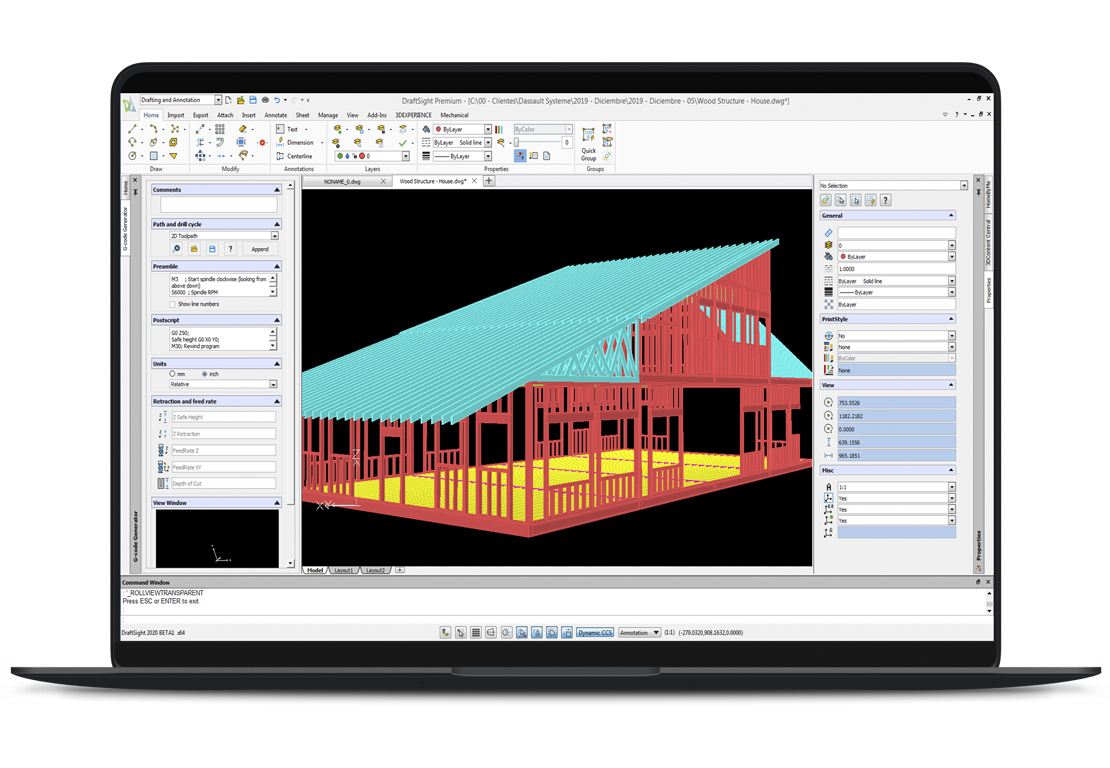Open the Mechanical ribbon tab
The width and height of the screenshot is (1110, 768).
coord(454,115)
